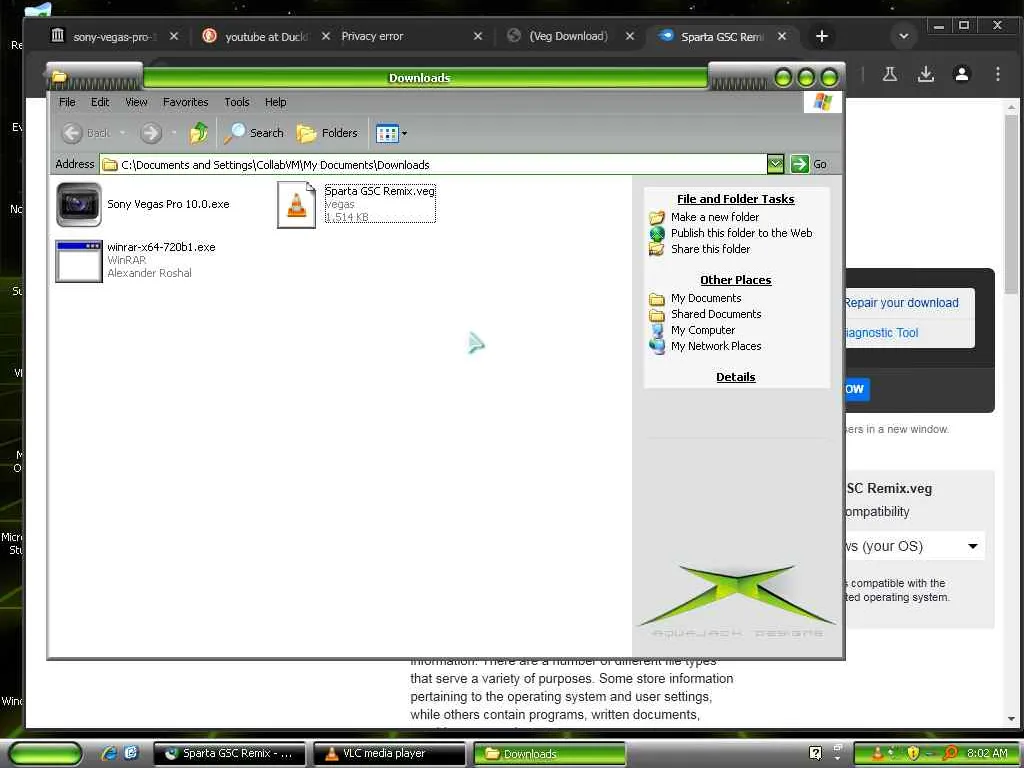
Task: Click the 8:02 AM clock
Action: click(x=987, y=753)
